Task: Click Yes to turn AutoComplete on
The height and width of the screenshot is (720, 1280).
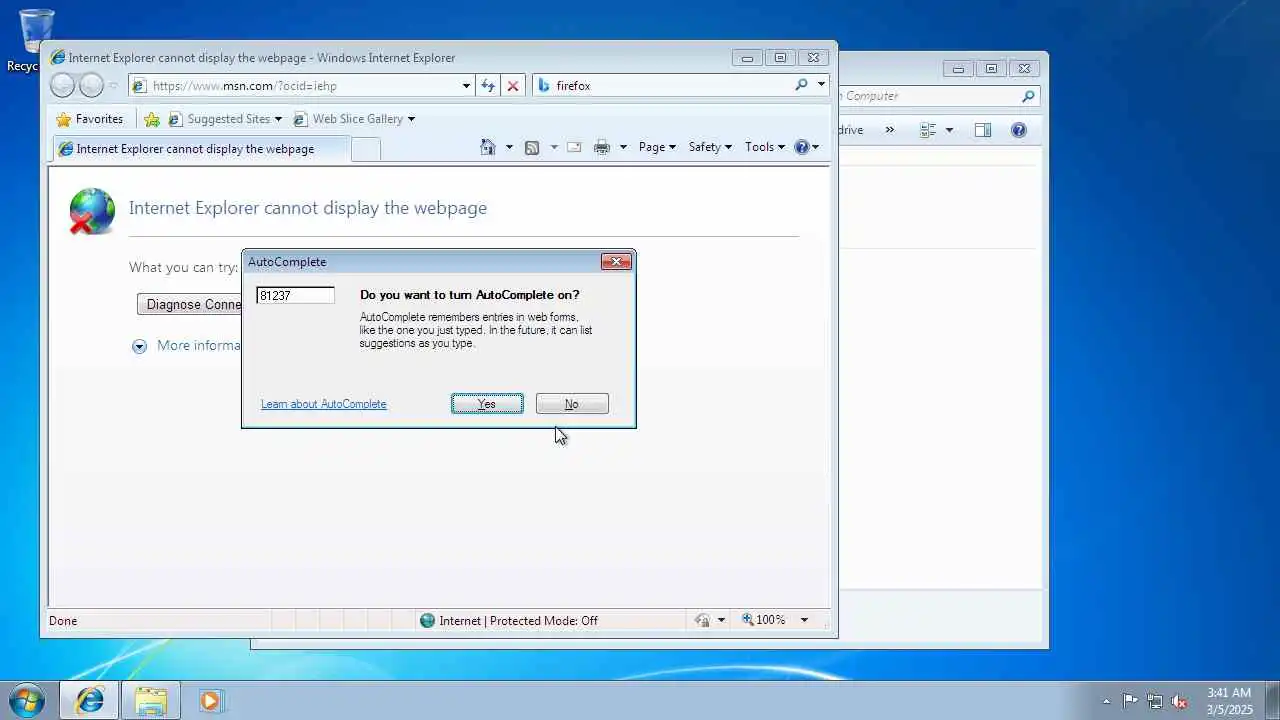Action: (487, 404)
